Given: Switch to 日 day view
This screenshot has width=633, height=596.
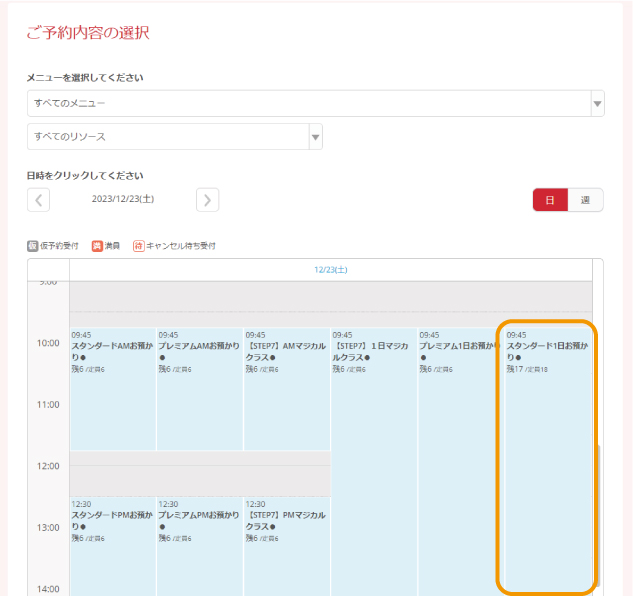Looking at the screenshot, I should pos(550,200).
